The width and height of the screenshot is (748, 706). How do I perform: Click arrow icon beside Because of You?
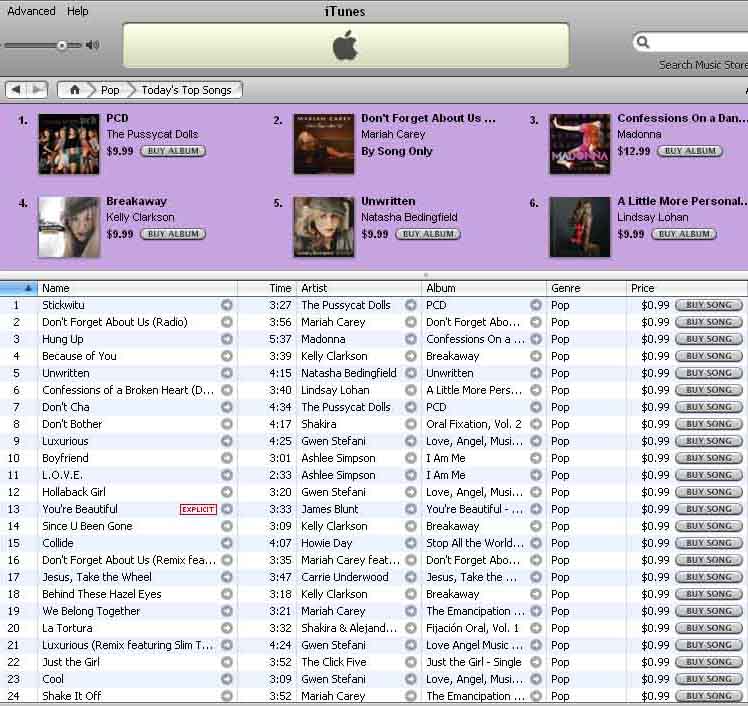[x=227, y=356]
